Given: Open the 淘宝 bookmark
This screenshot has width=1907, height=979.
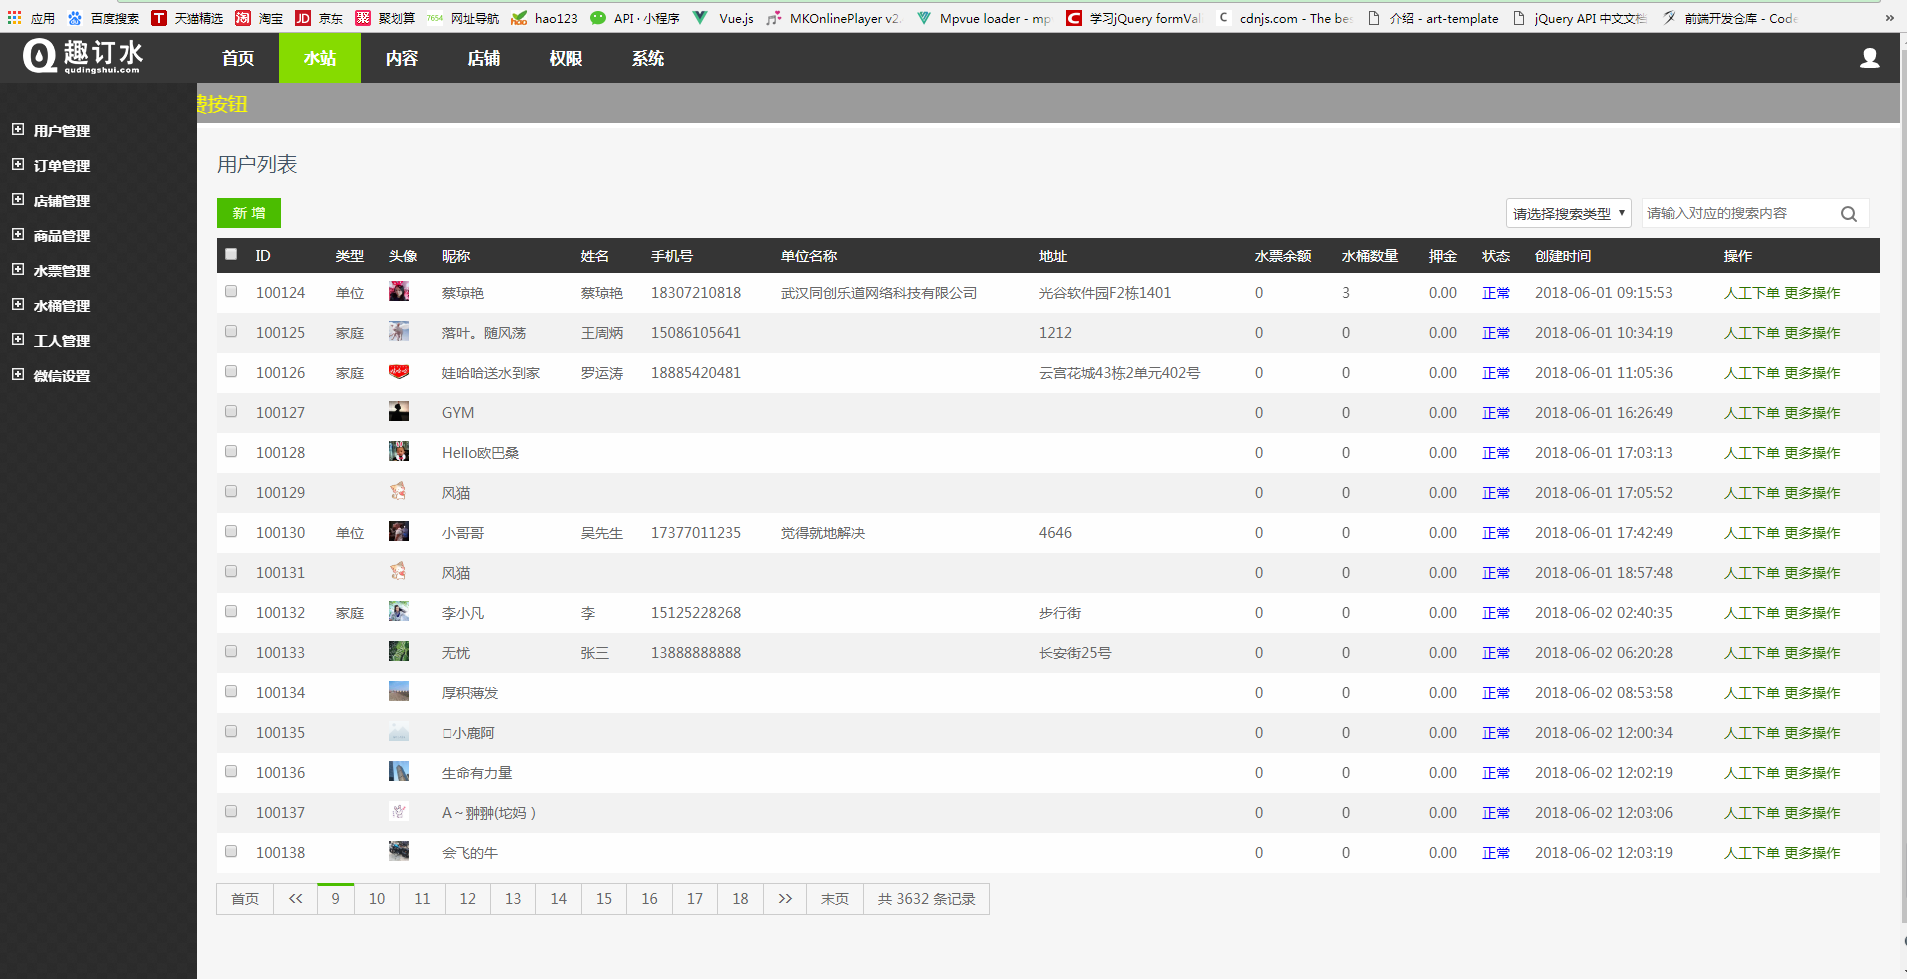Looking at the screenshot, I should (x=259, y=18).
